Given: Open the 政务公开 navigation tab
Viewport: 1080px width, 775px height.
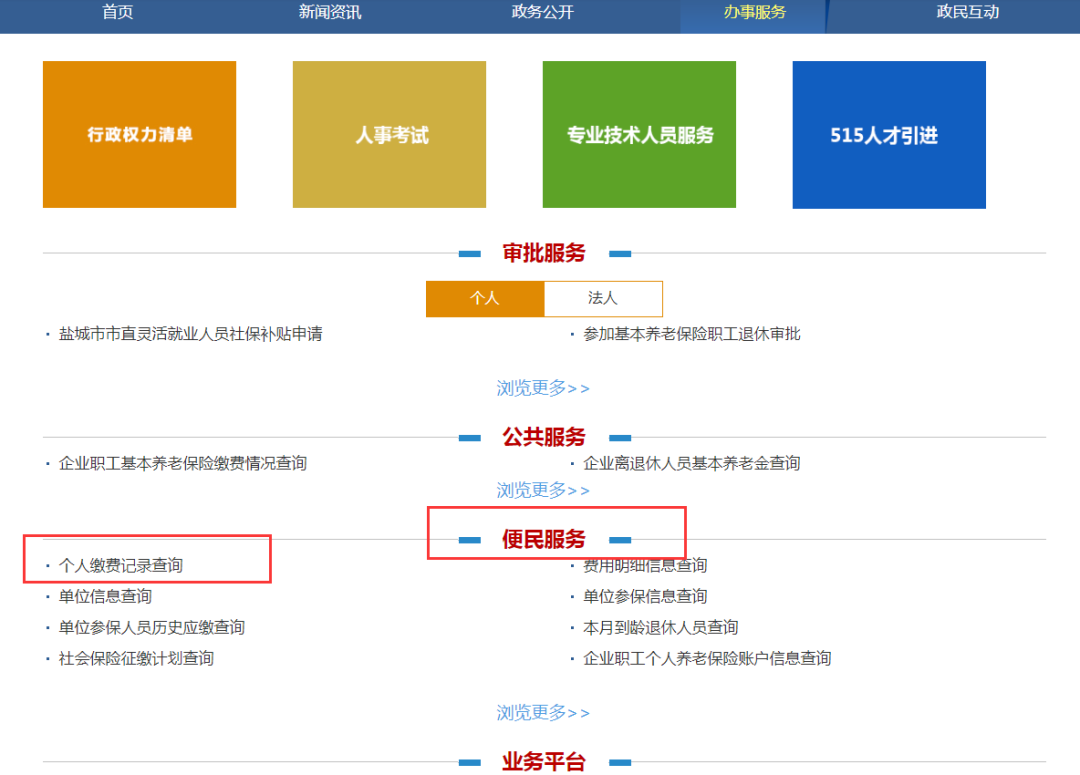Looking at the screenshot, I should coord(543,12).
